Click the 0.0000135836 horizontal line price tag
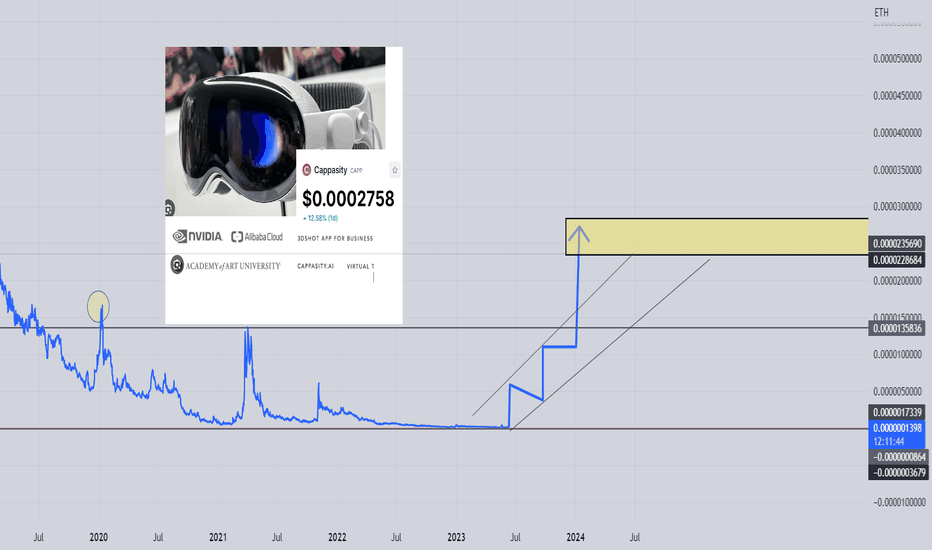932x550 pixels. (x=898, y=328)
